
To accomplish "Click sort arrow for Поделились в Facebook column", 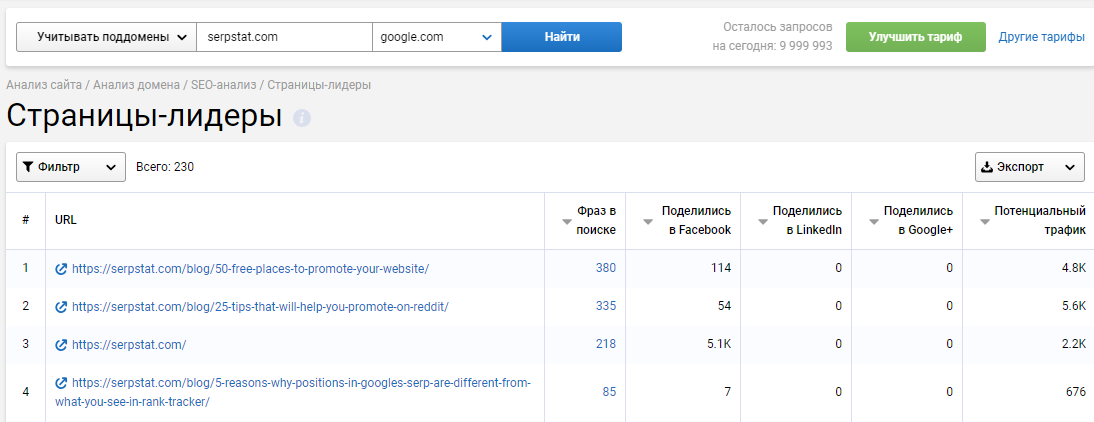I will (648, 222).
